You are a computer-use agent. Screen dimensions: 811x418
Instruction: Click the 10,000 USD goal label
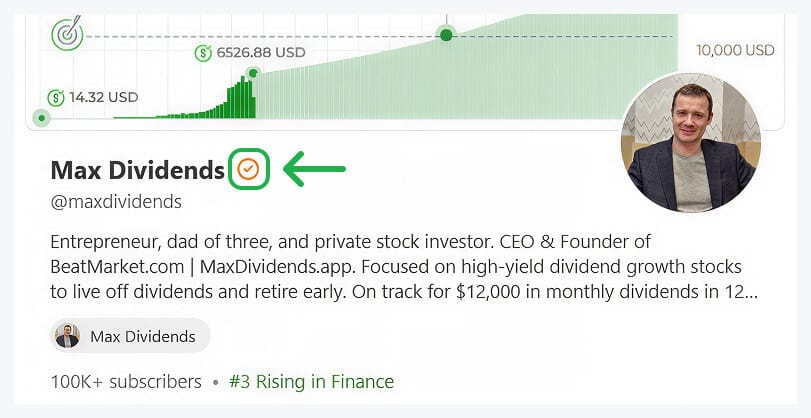tap(735, 50)
